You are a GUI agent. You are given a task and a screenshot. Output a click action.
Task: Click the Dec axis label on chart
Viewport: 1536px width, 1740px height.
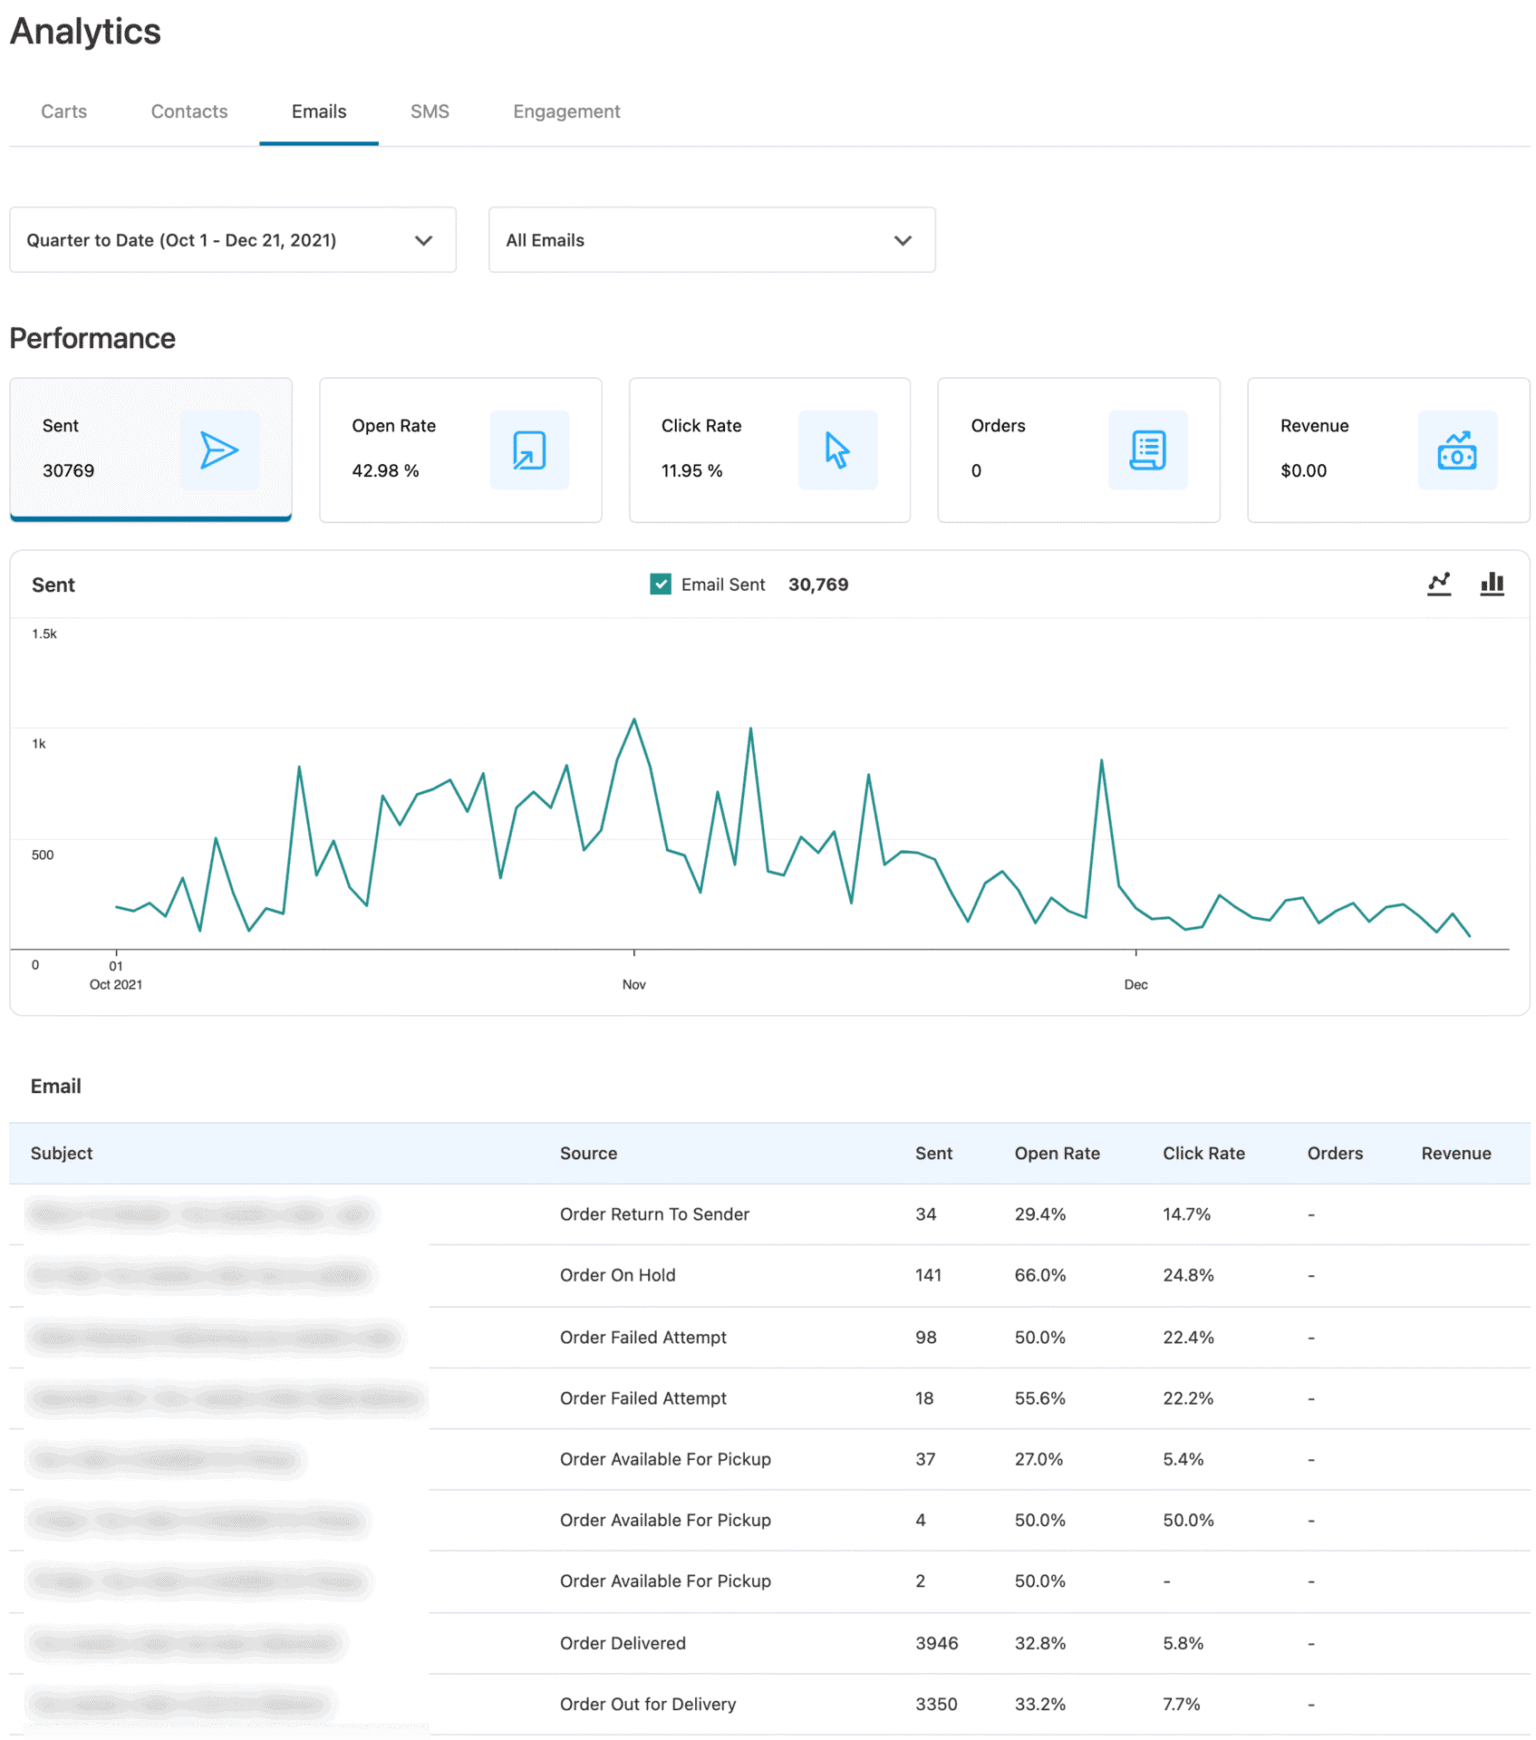[x=1136, y=985]
